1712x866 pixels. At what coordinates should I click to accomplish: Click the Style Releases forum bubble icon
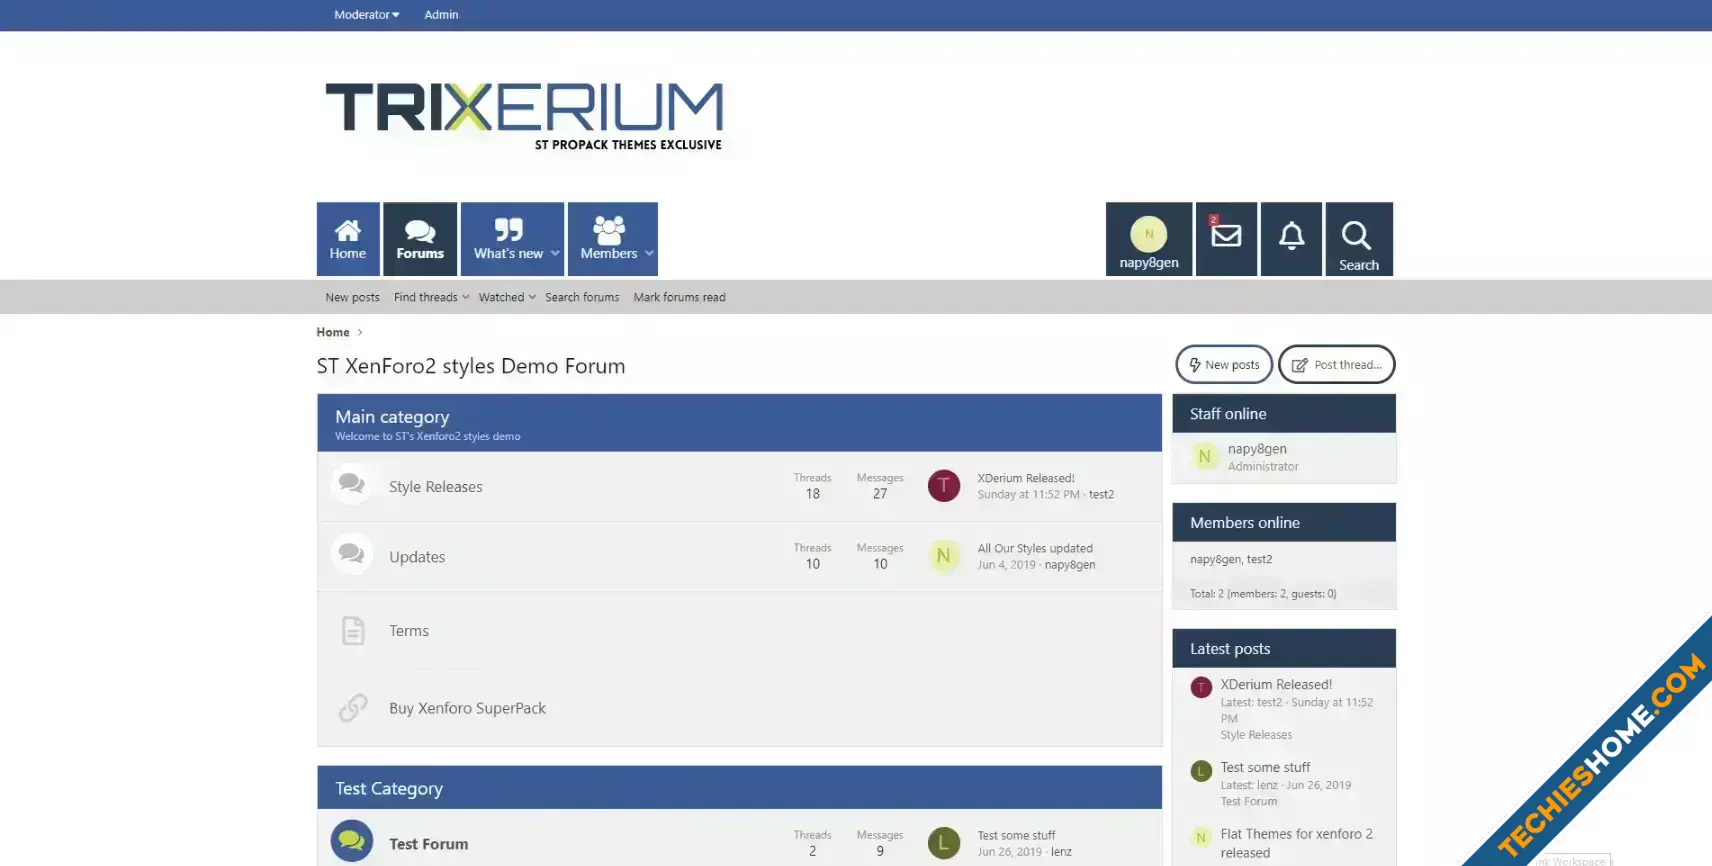pos(352,484)
